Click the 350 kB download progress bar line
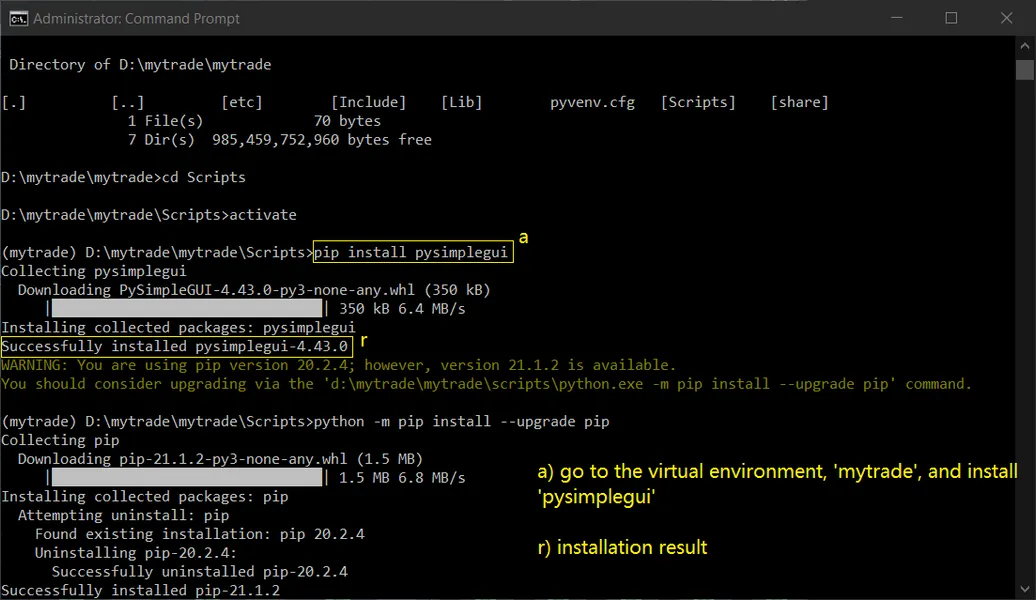The image size is (1036, 600). pyautogui.click(x=185, y=308)
